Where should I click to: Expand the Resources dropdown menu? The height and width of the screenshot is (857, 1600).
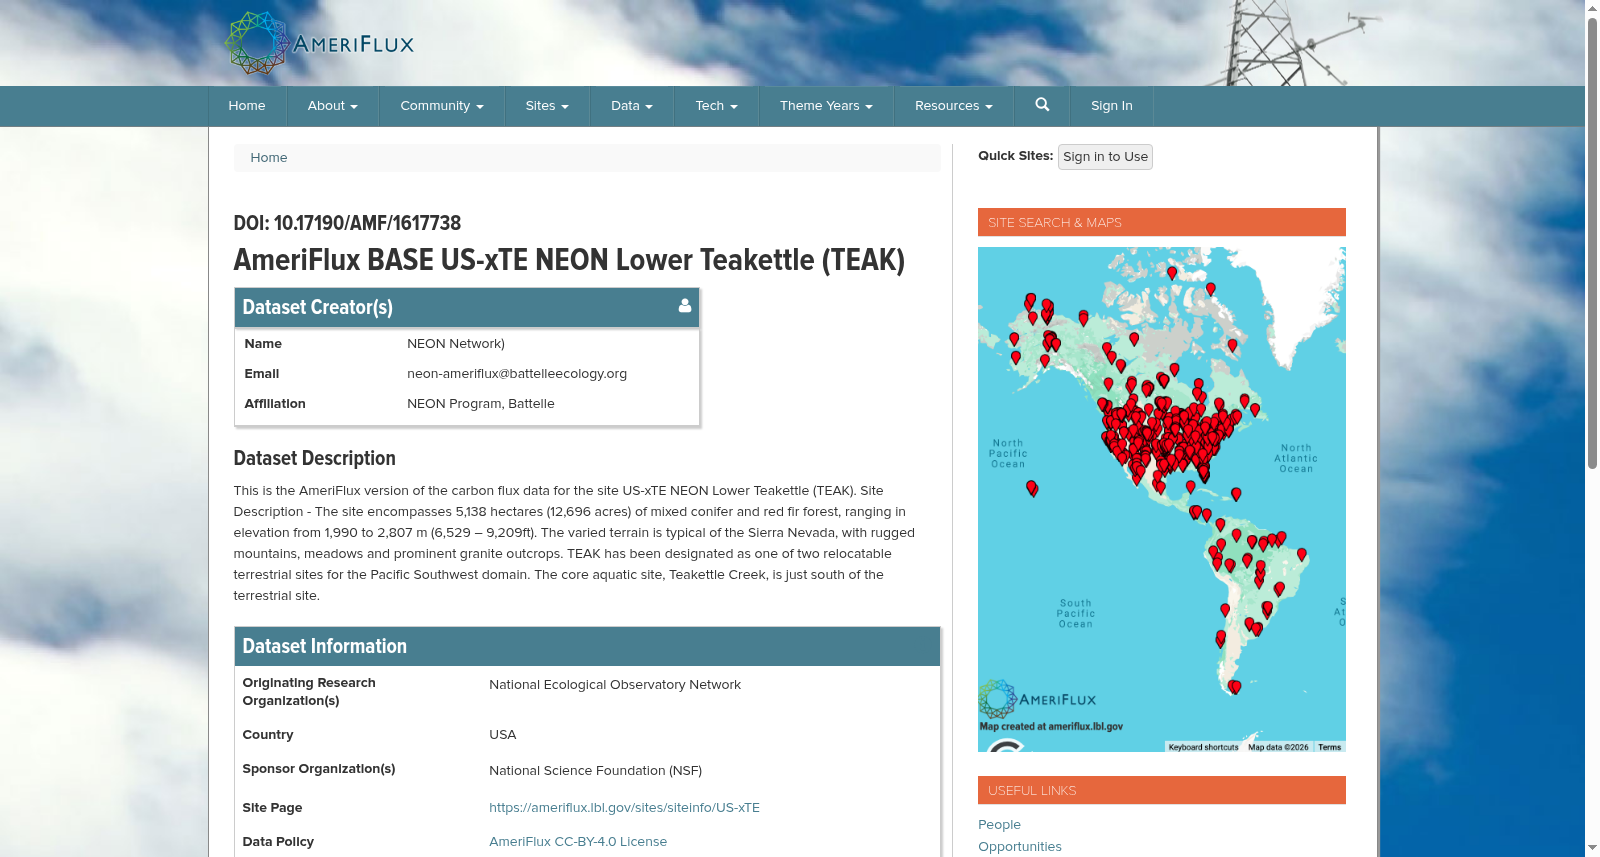[x=954, y=106]
